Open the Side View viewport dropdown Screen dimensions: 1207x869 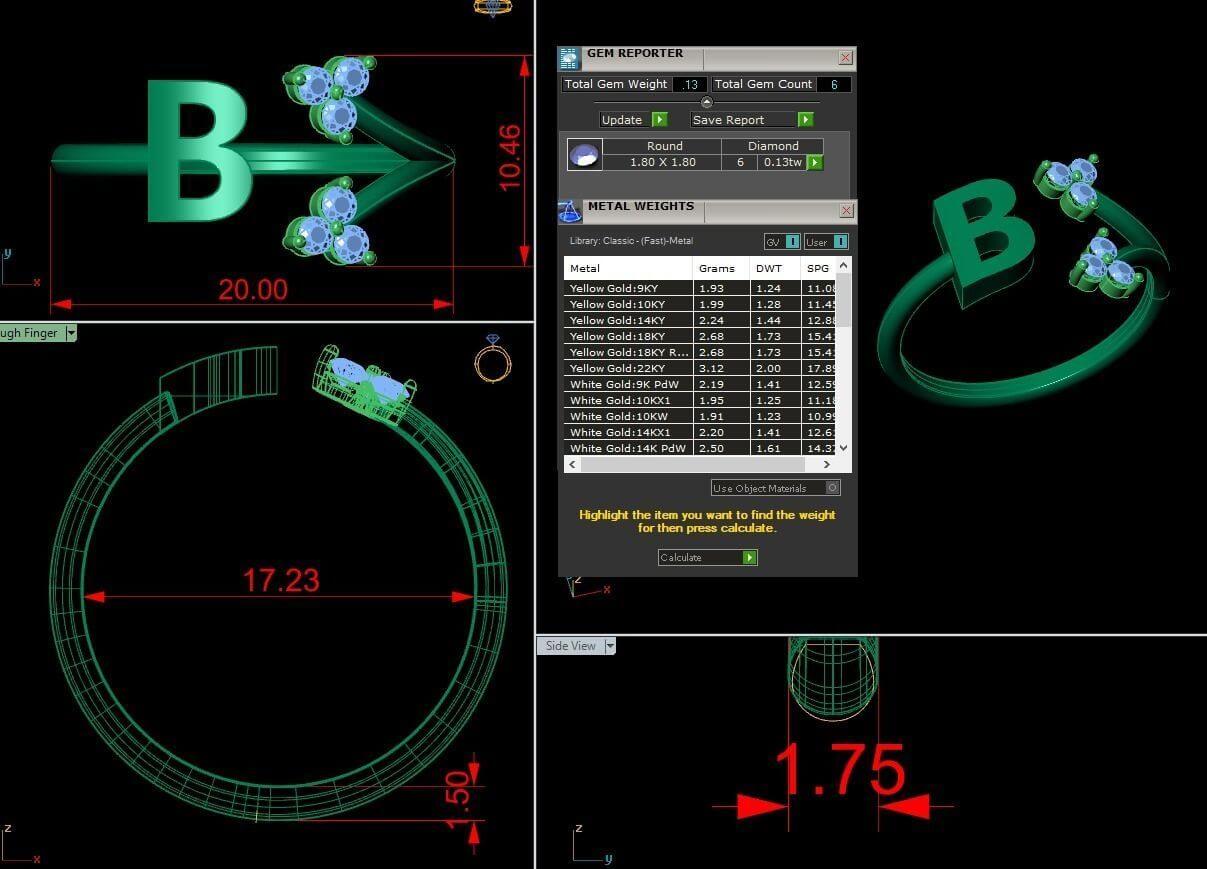click(610, 646)
